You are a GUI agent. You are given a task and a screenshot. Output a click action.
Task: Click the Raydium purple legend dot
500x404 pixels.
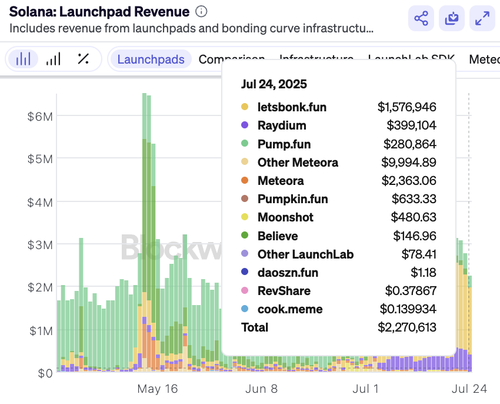tap(245, 125)
